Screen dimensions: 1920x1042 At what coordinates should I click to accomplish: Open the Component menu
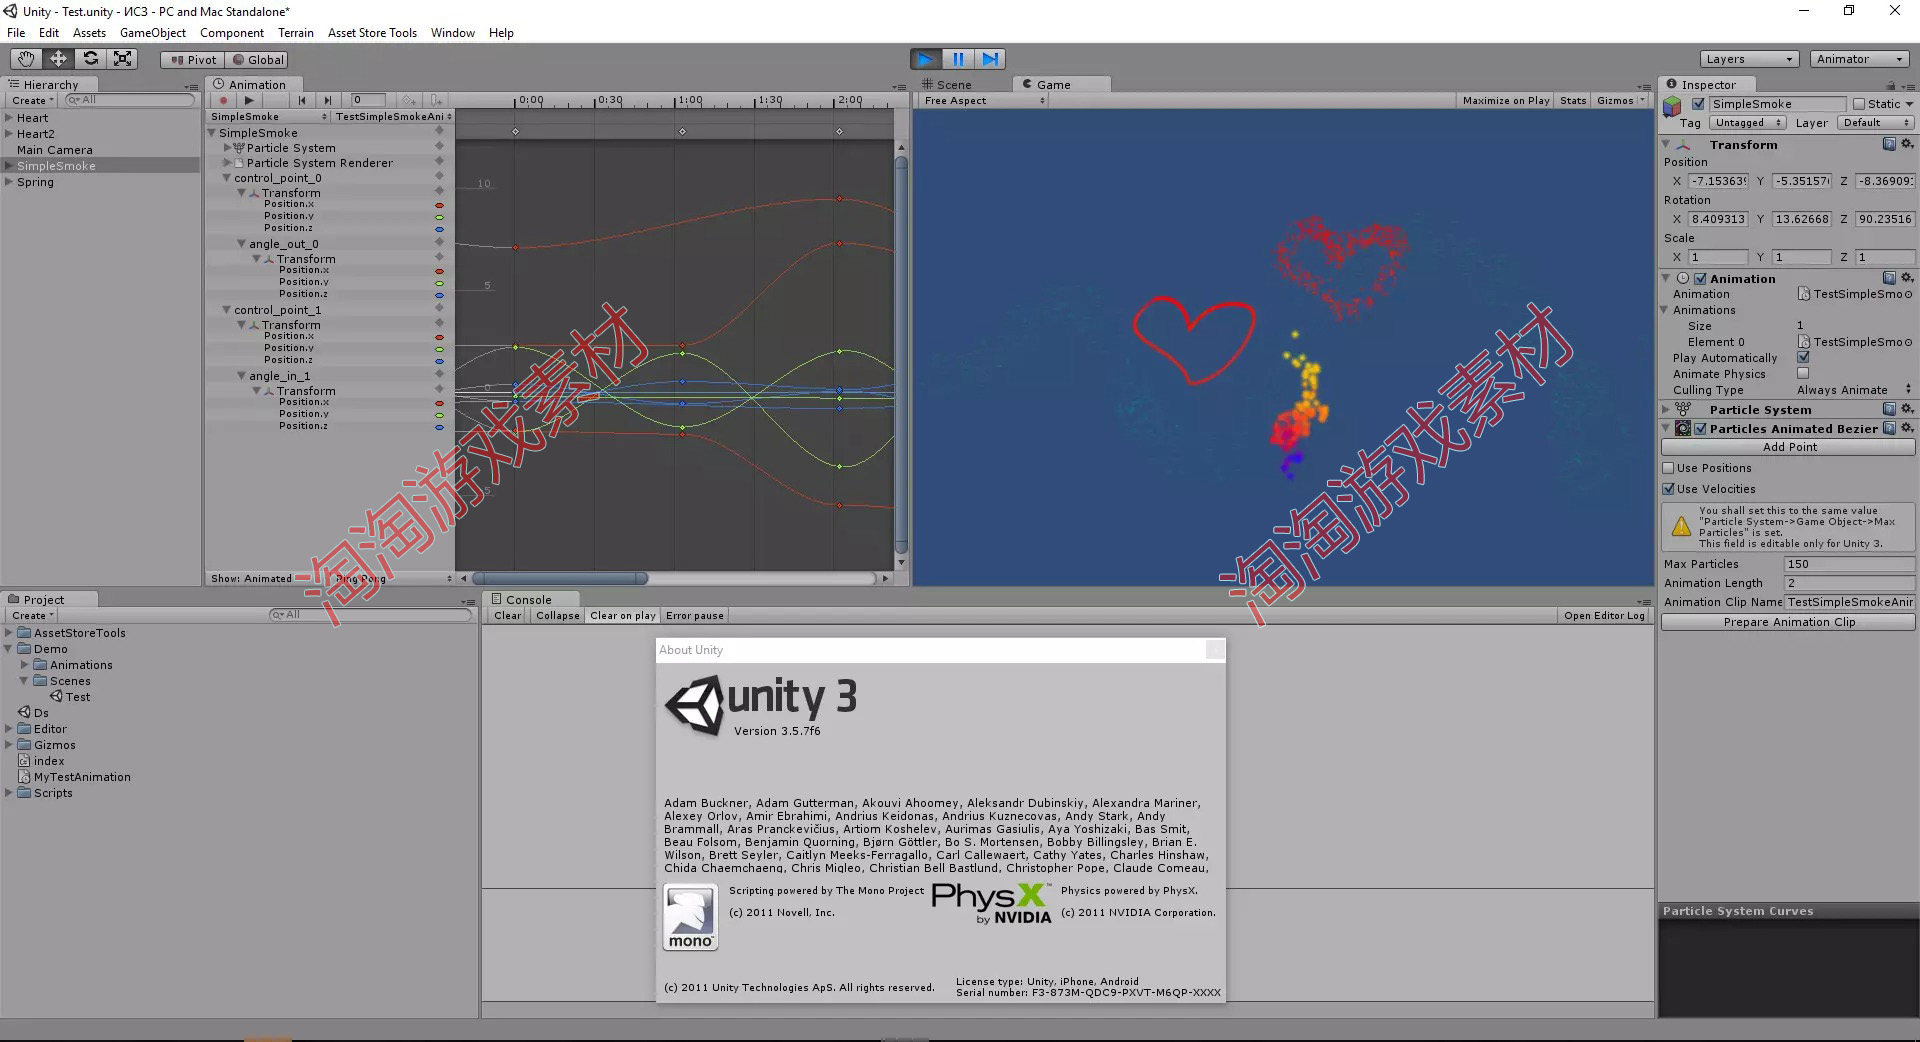click(x=232, y=33)
